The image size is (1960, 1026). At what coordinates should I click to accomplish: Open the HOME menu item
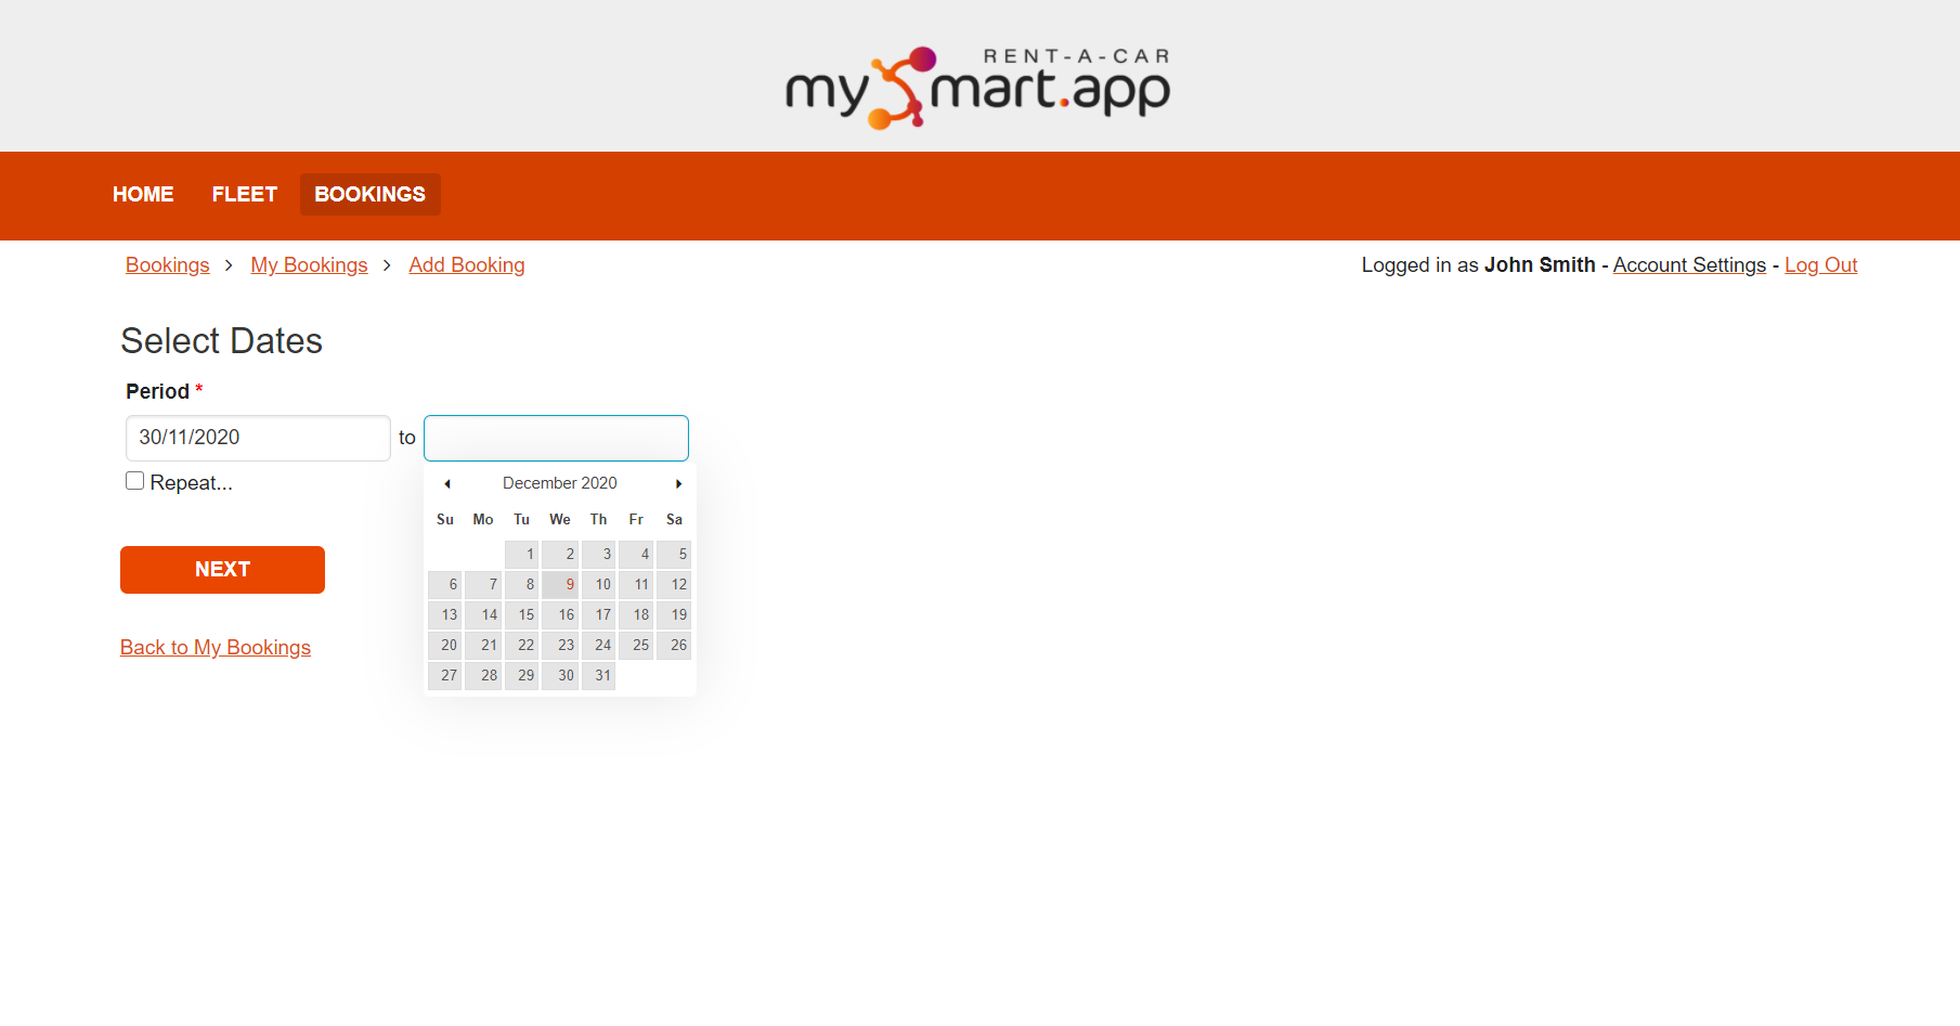143,194
